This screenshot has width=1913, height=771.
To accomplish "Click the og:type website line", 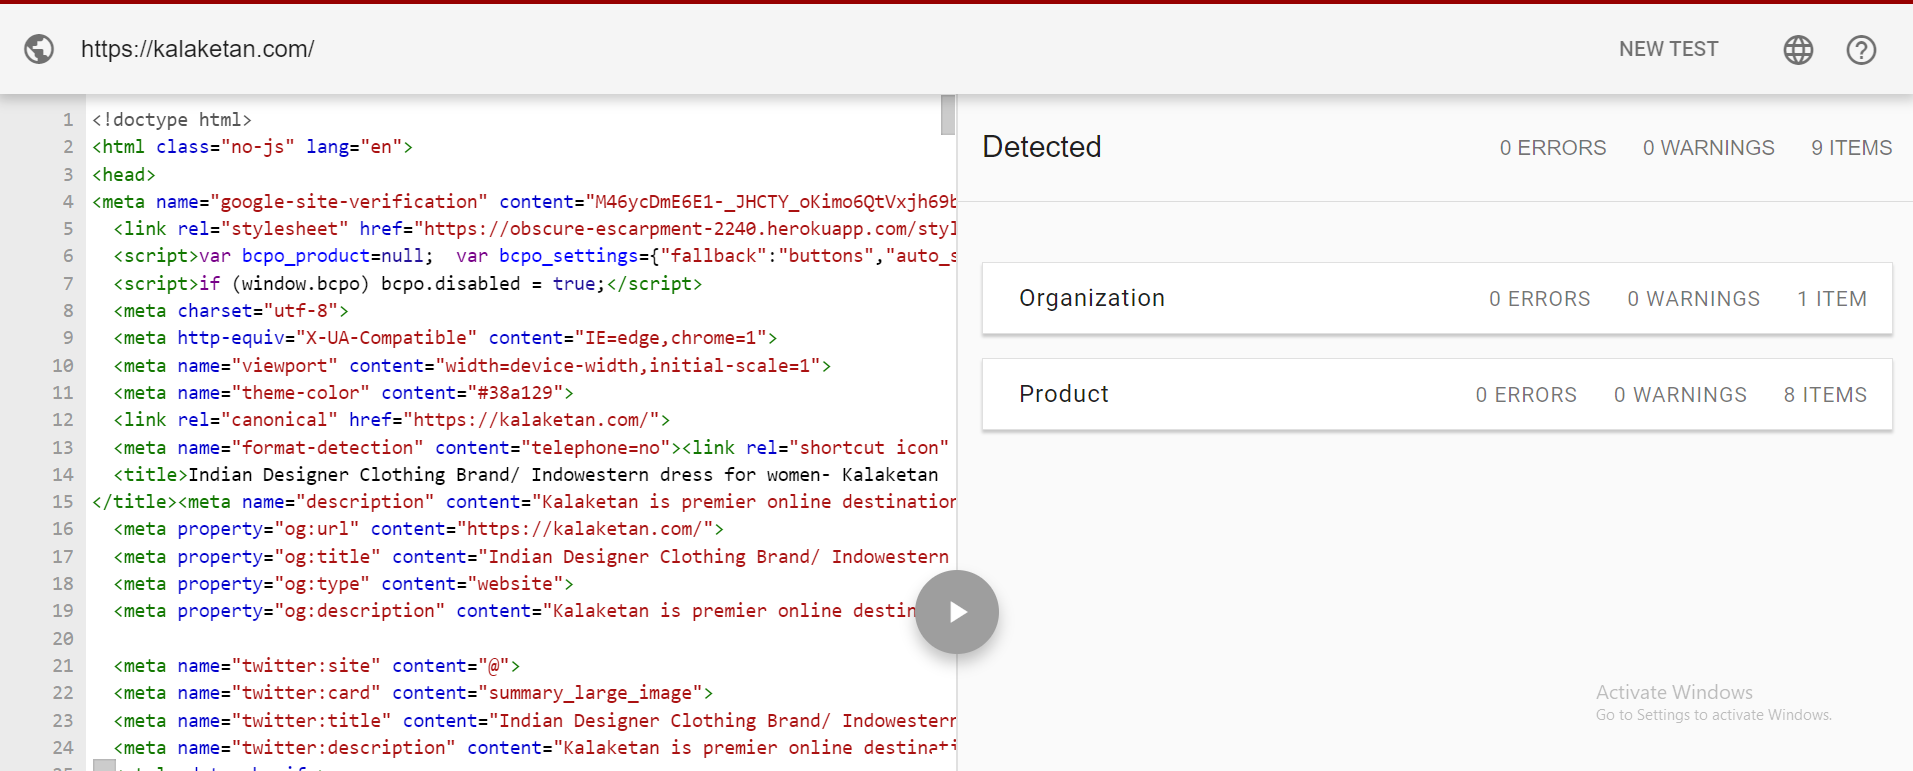I will 343,584.
